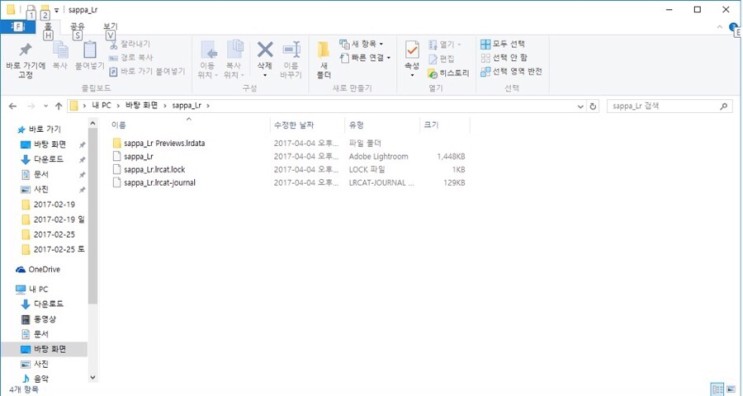
Task: Click History (히스토리) in the ribbon
Action: click(x=448, y=73)
